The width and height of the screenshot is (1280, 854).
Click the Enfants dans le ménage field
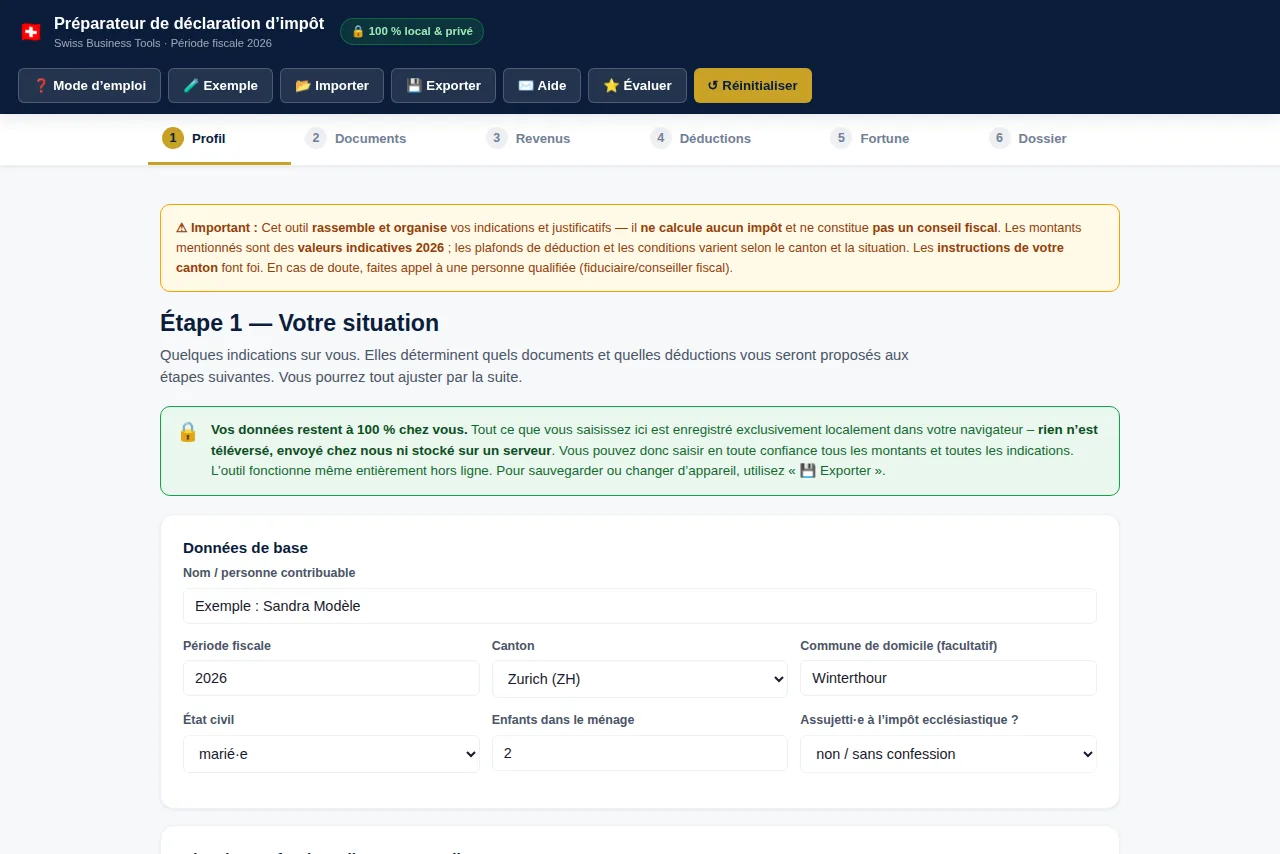click(640, 753)
